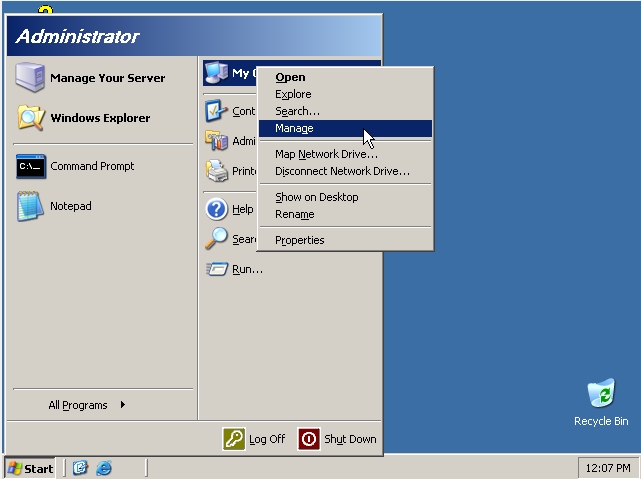This screenshot has width=641, height=479.
Task: Click the Recycle Bin text label
Action: [601, 421]
